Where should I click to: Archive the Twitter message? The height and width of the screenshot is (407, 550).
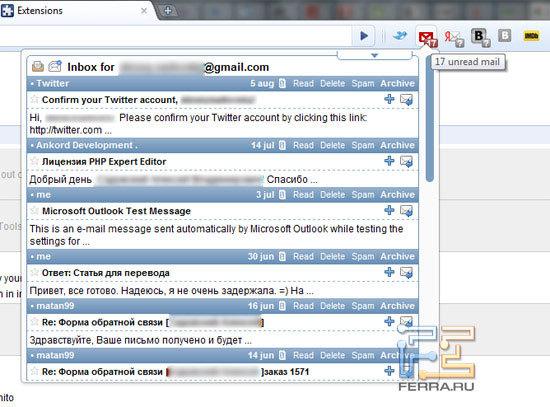[x=397, y=84]
